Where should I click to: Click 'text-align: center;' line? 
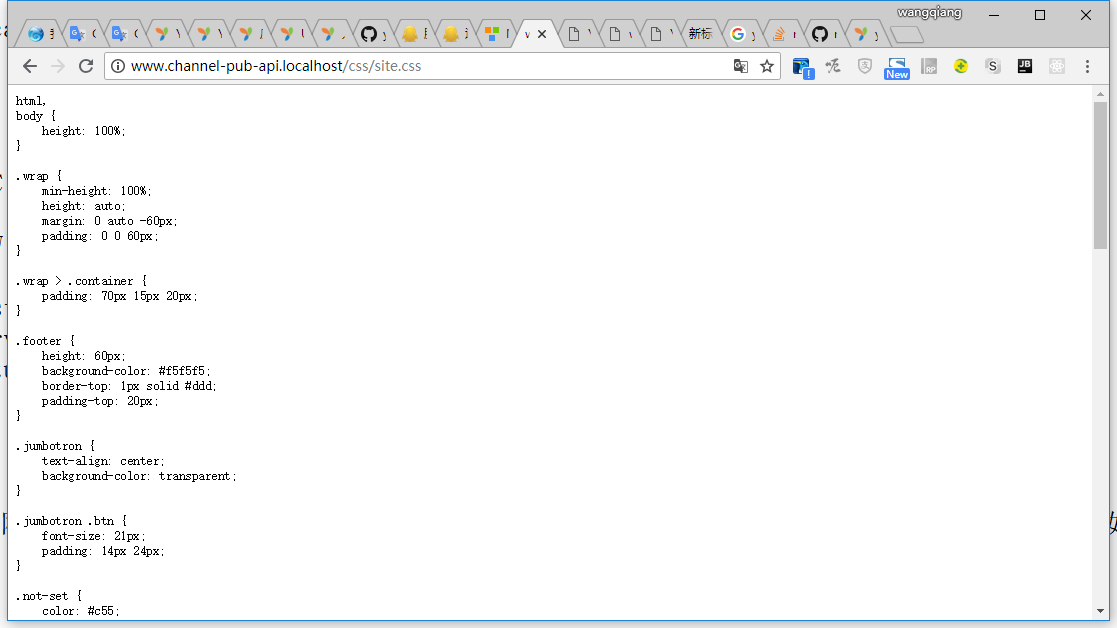(103, 461)
